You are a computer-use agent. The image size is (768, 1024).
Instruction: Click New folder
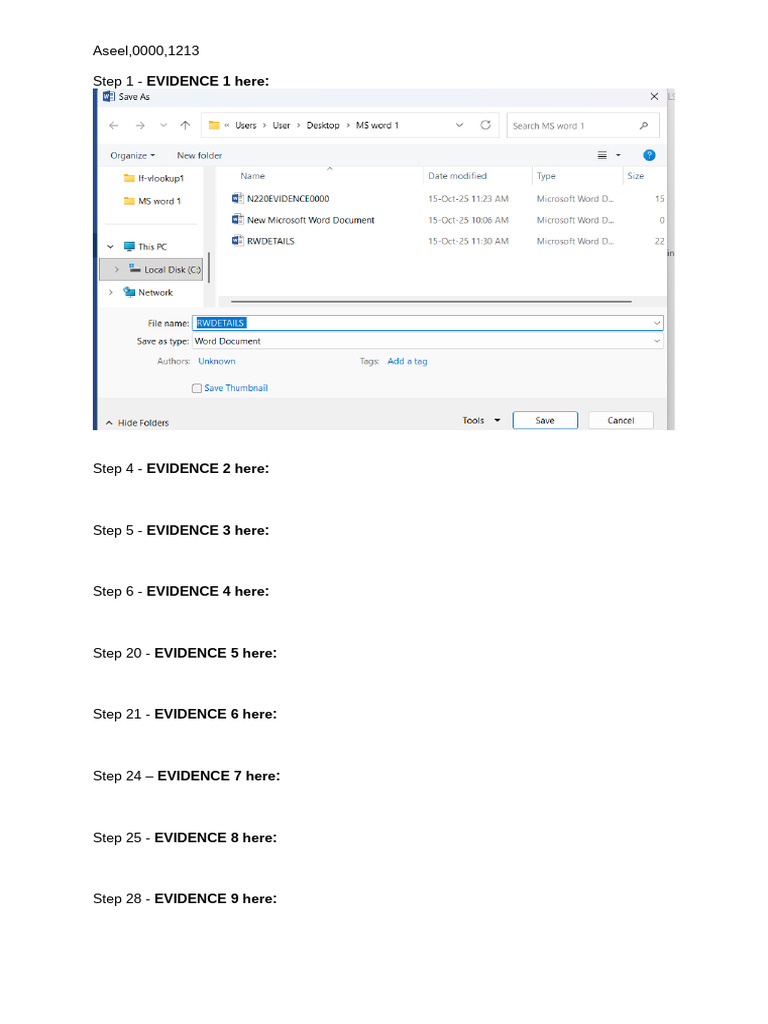click(199, 155)
